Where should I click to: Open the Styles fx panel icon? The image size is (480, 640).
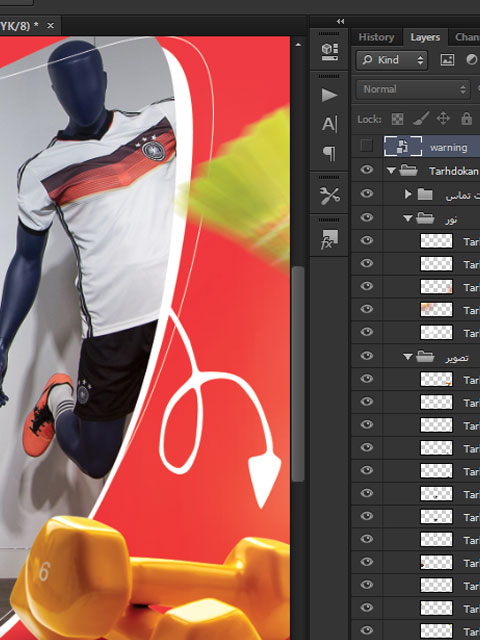click(x=329, y=239)
